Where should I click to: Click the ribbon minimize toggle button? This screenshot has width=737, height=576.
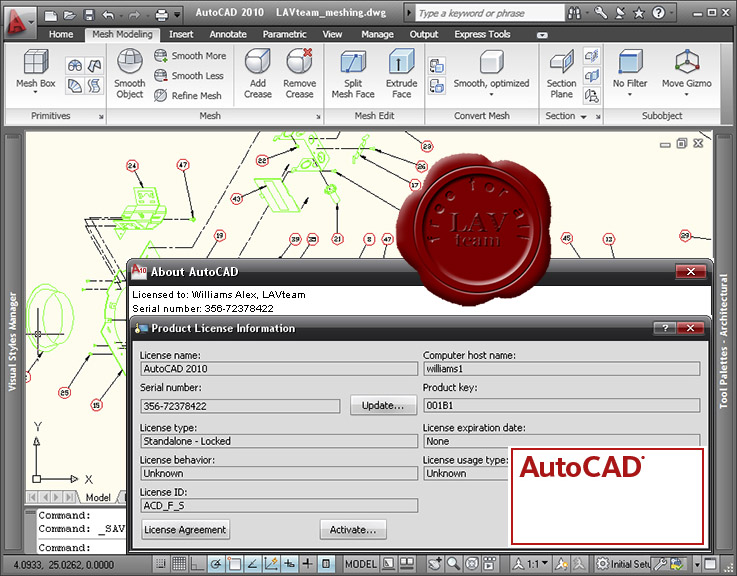point(542,35)
